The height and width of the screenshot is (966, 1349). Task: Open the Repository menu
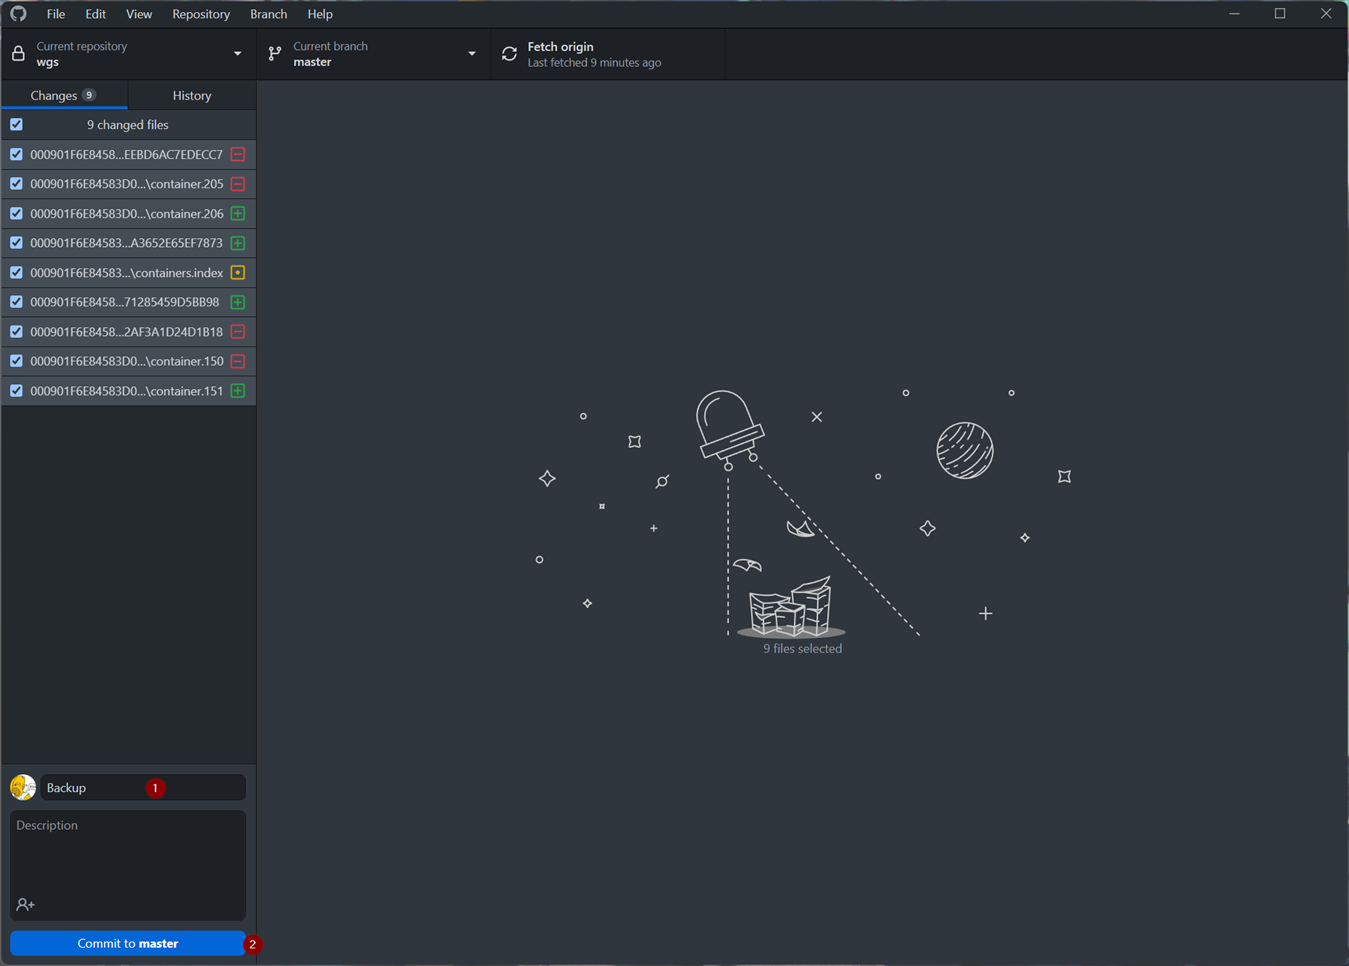click(x=201, y=14)
